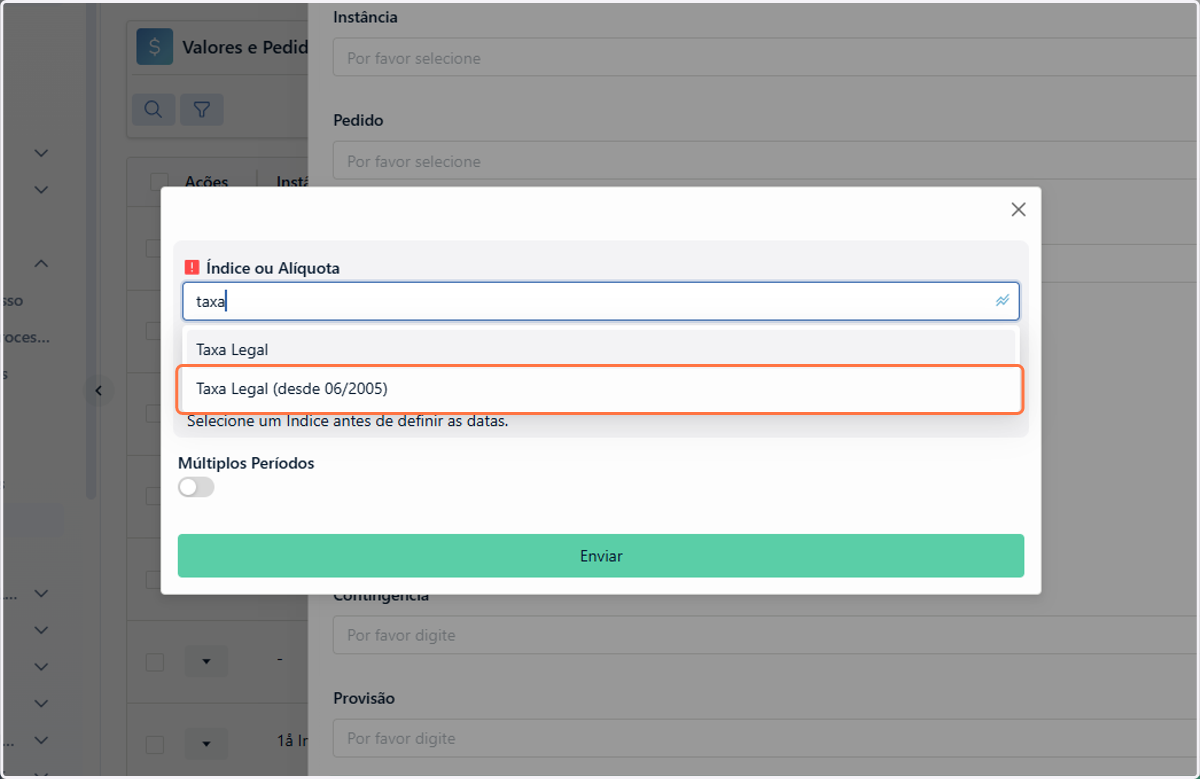The image size is (1200, 779).
Task: Choose the 'Taxa Legal' option in the list
Action: click(x=600, y=350)
